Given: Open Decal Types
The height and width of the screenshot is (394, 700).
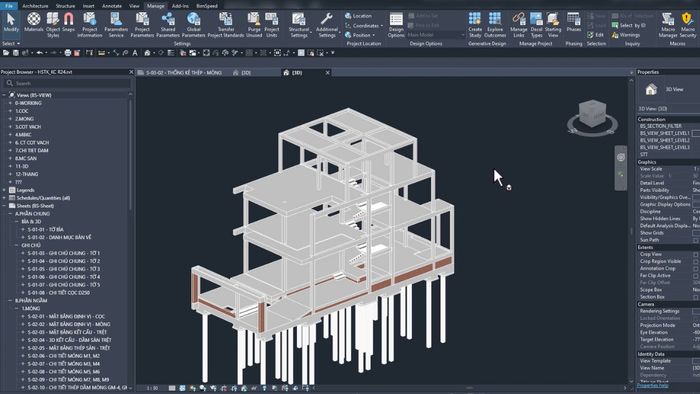Looking at the screenshot, I should 536,25.
